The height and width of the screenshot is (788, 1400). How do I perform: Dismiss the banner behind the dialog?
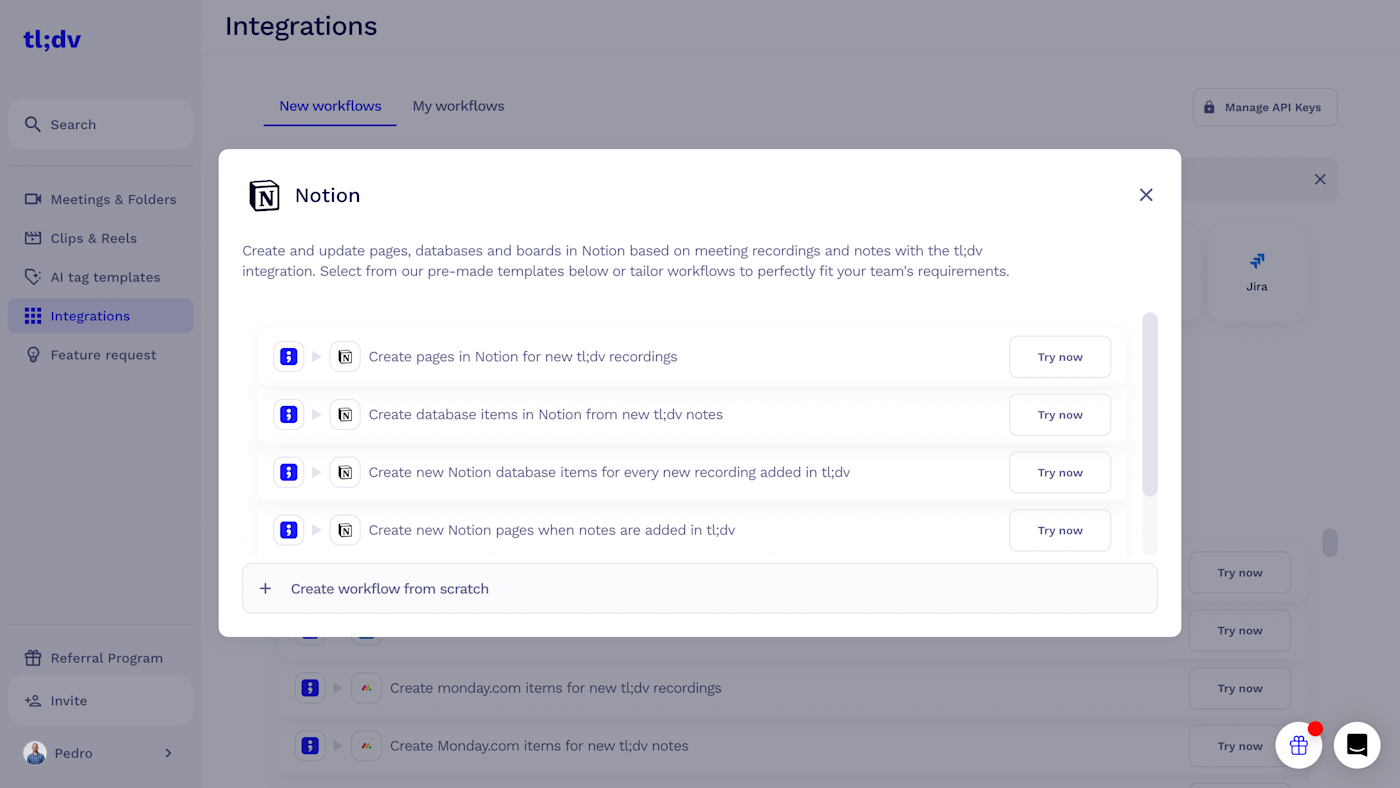click(1320, 180)
